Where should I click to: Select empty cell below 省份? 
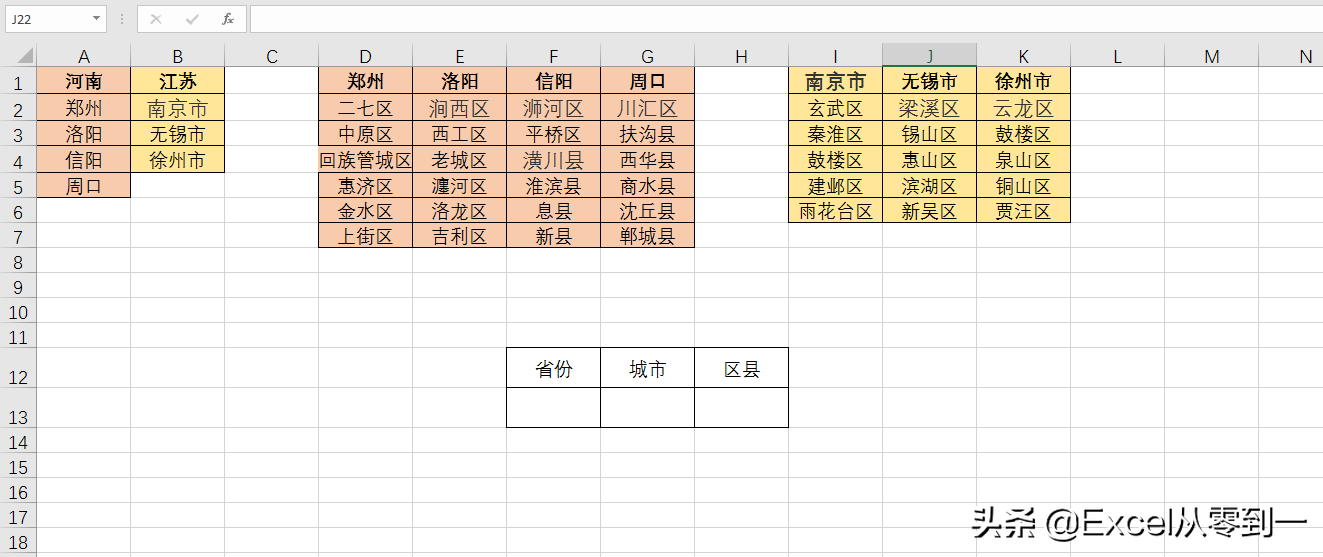553,408
